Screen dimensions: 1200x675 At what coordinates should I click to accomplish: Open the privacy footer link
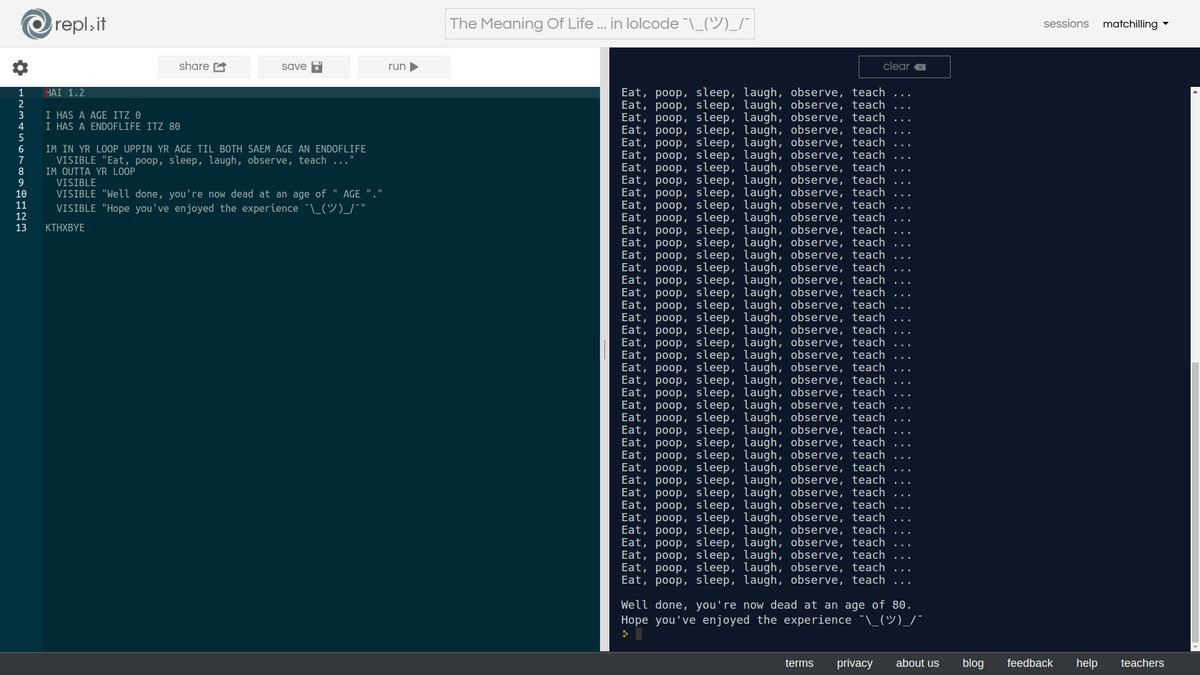855,663
